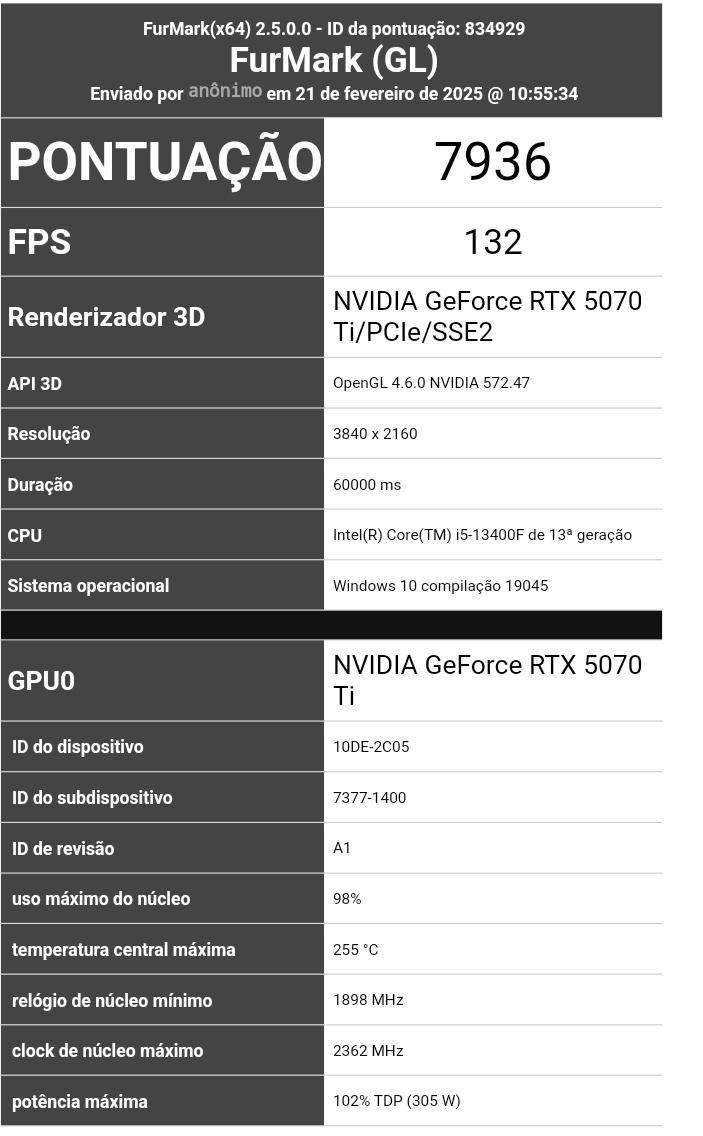Select the device ID 10DE-2C05
Viewport: 703px width, 1136px height.
tap(371, 747)
